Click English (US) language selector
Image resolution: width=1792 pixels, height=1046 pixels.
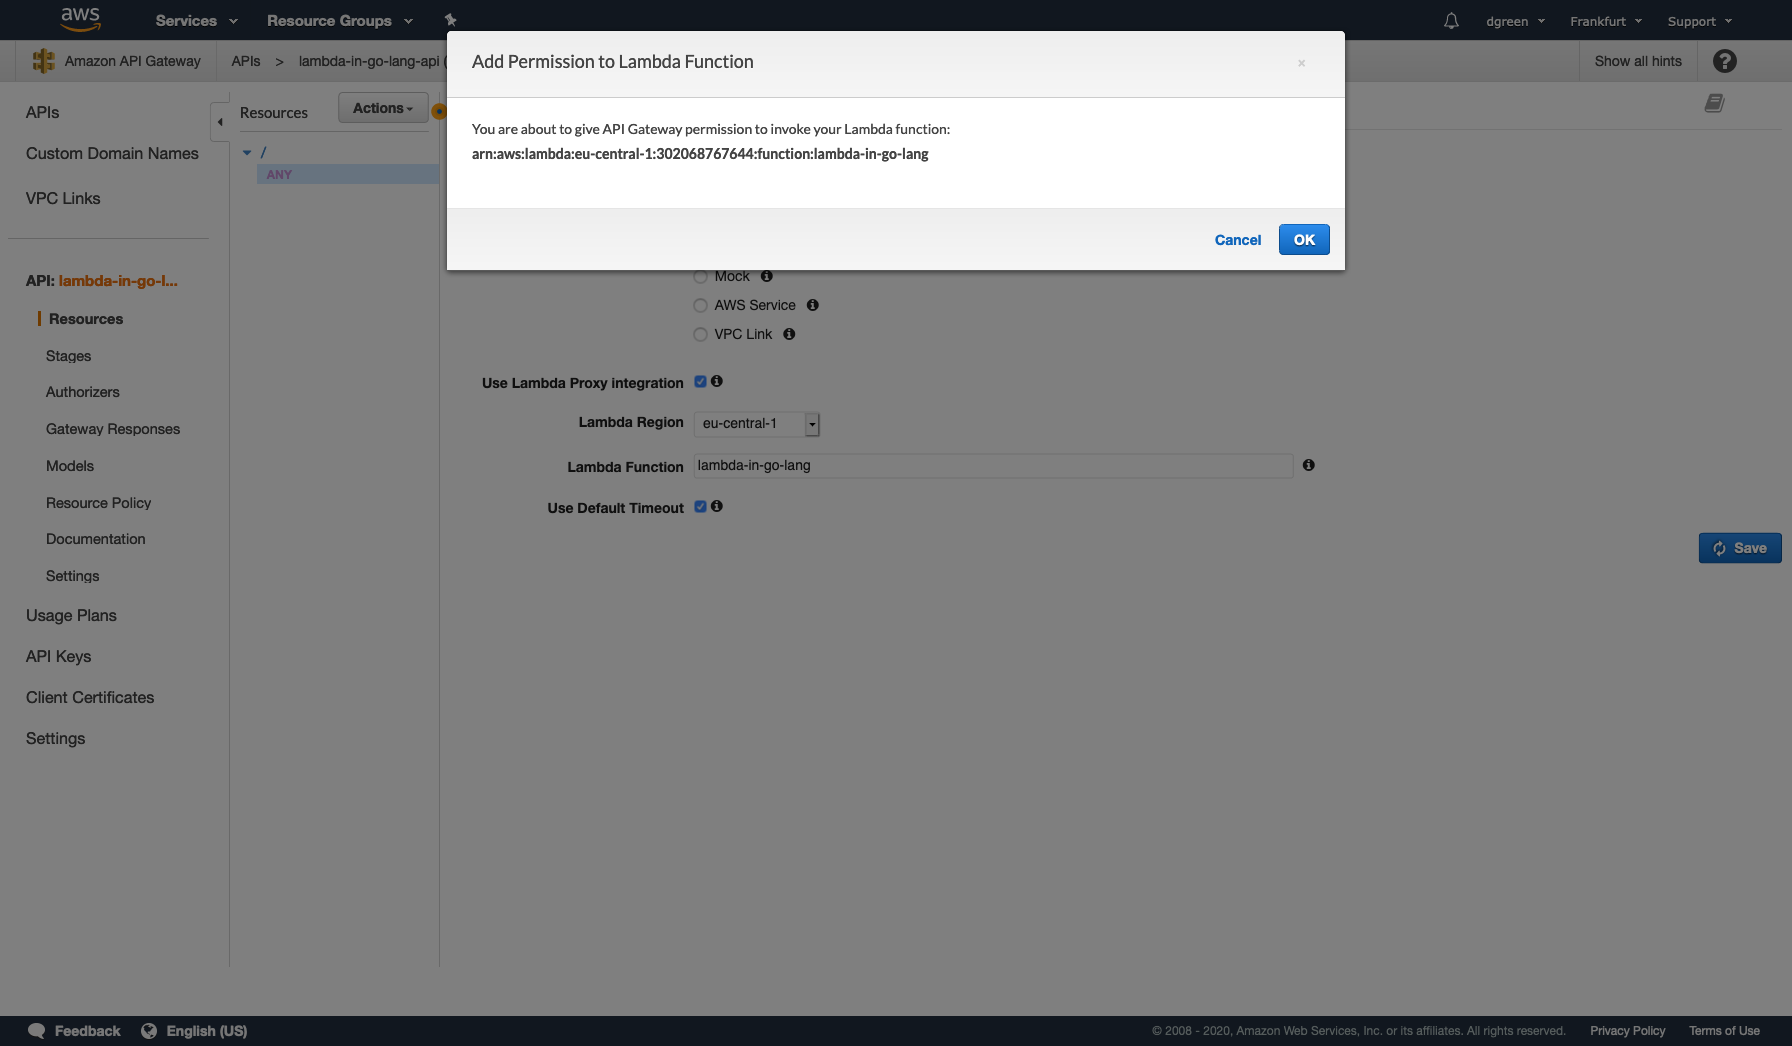click(206, 1031)
